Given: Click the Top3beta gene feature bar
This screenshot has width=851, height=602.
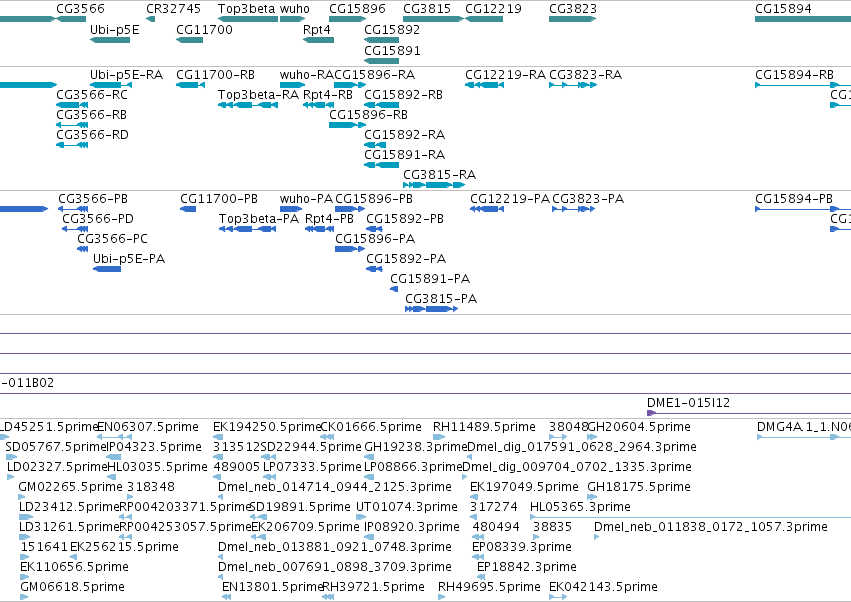Looking at the screenshot, I should (x=248, y=19).
